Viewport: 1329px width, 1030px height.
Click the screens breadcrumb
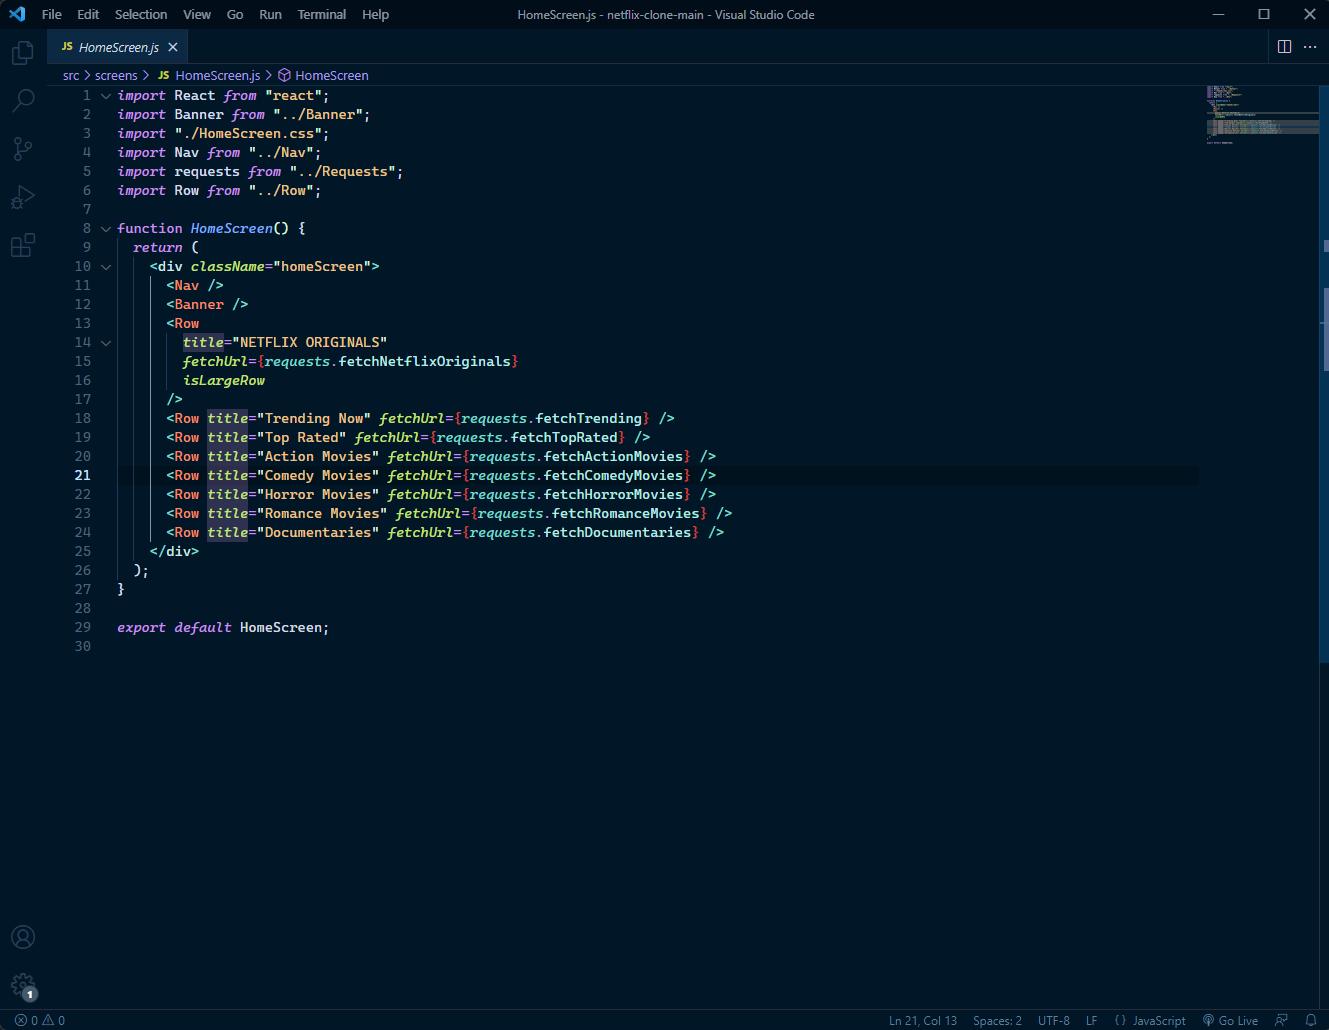click(116, 75)
